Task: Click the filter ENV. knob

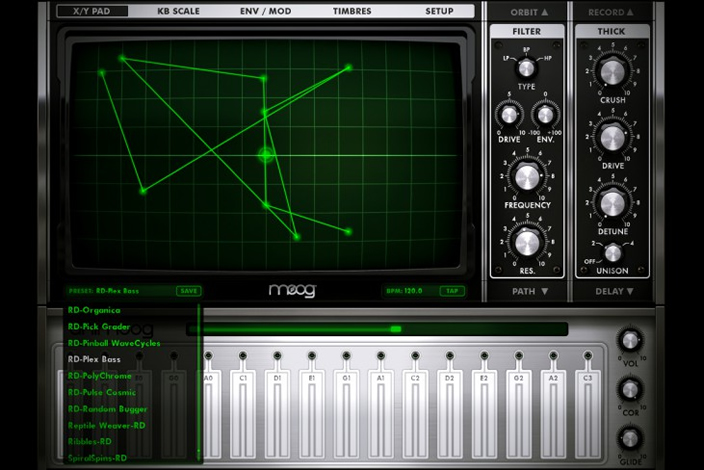Action: (545, 115)
